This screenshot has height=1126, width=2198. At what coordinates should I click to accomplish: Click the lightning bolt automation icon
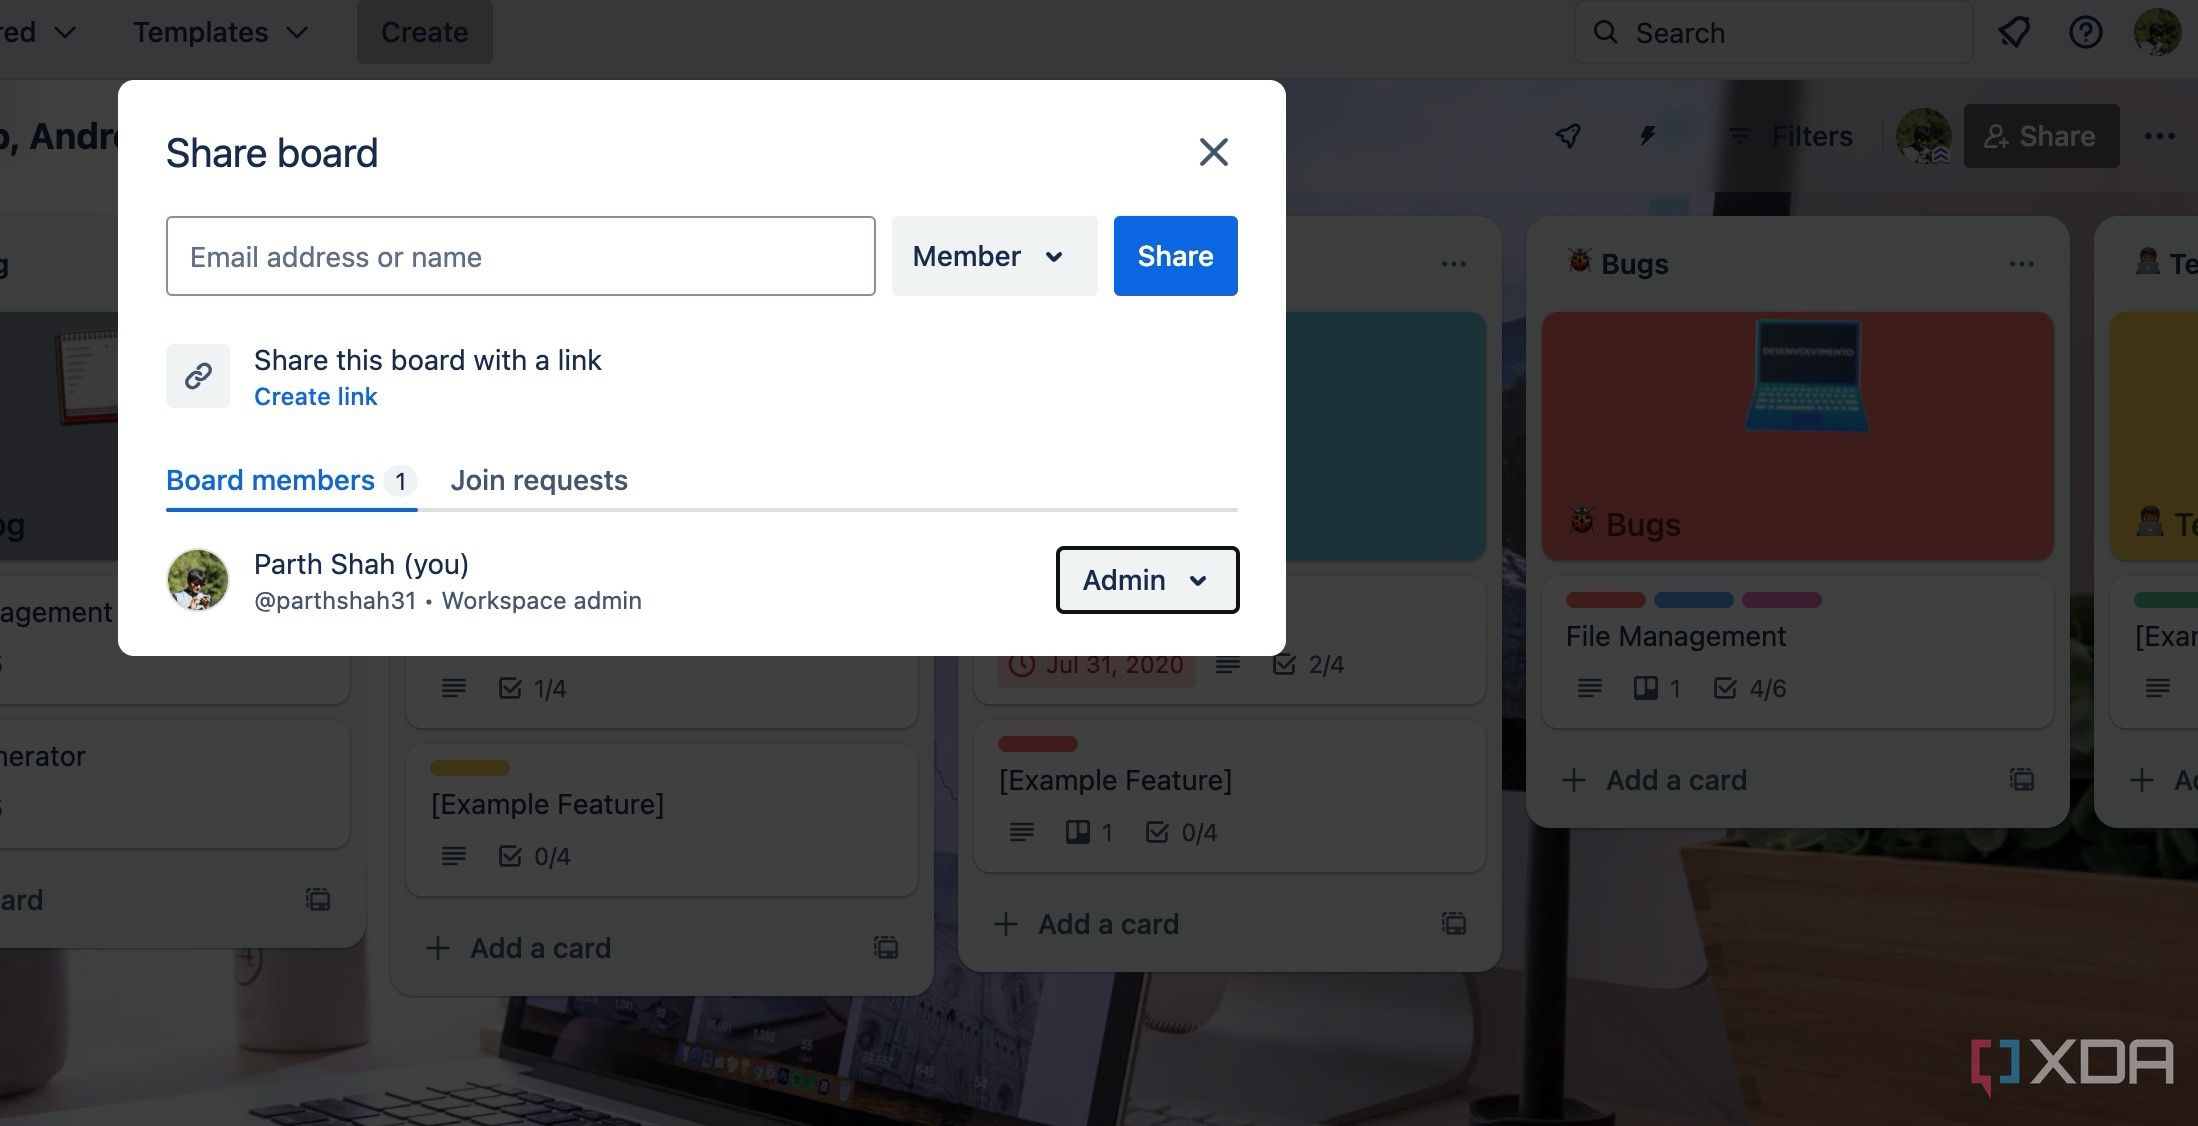pos(1647,135)
